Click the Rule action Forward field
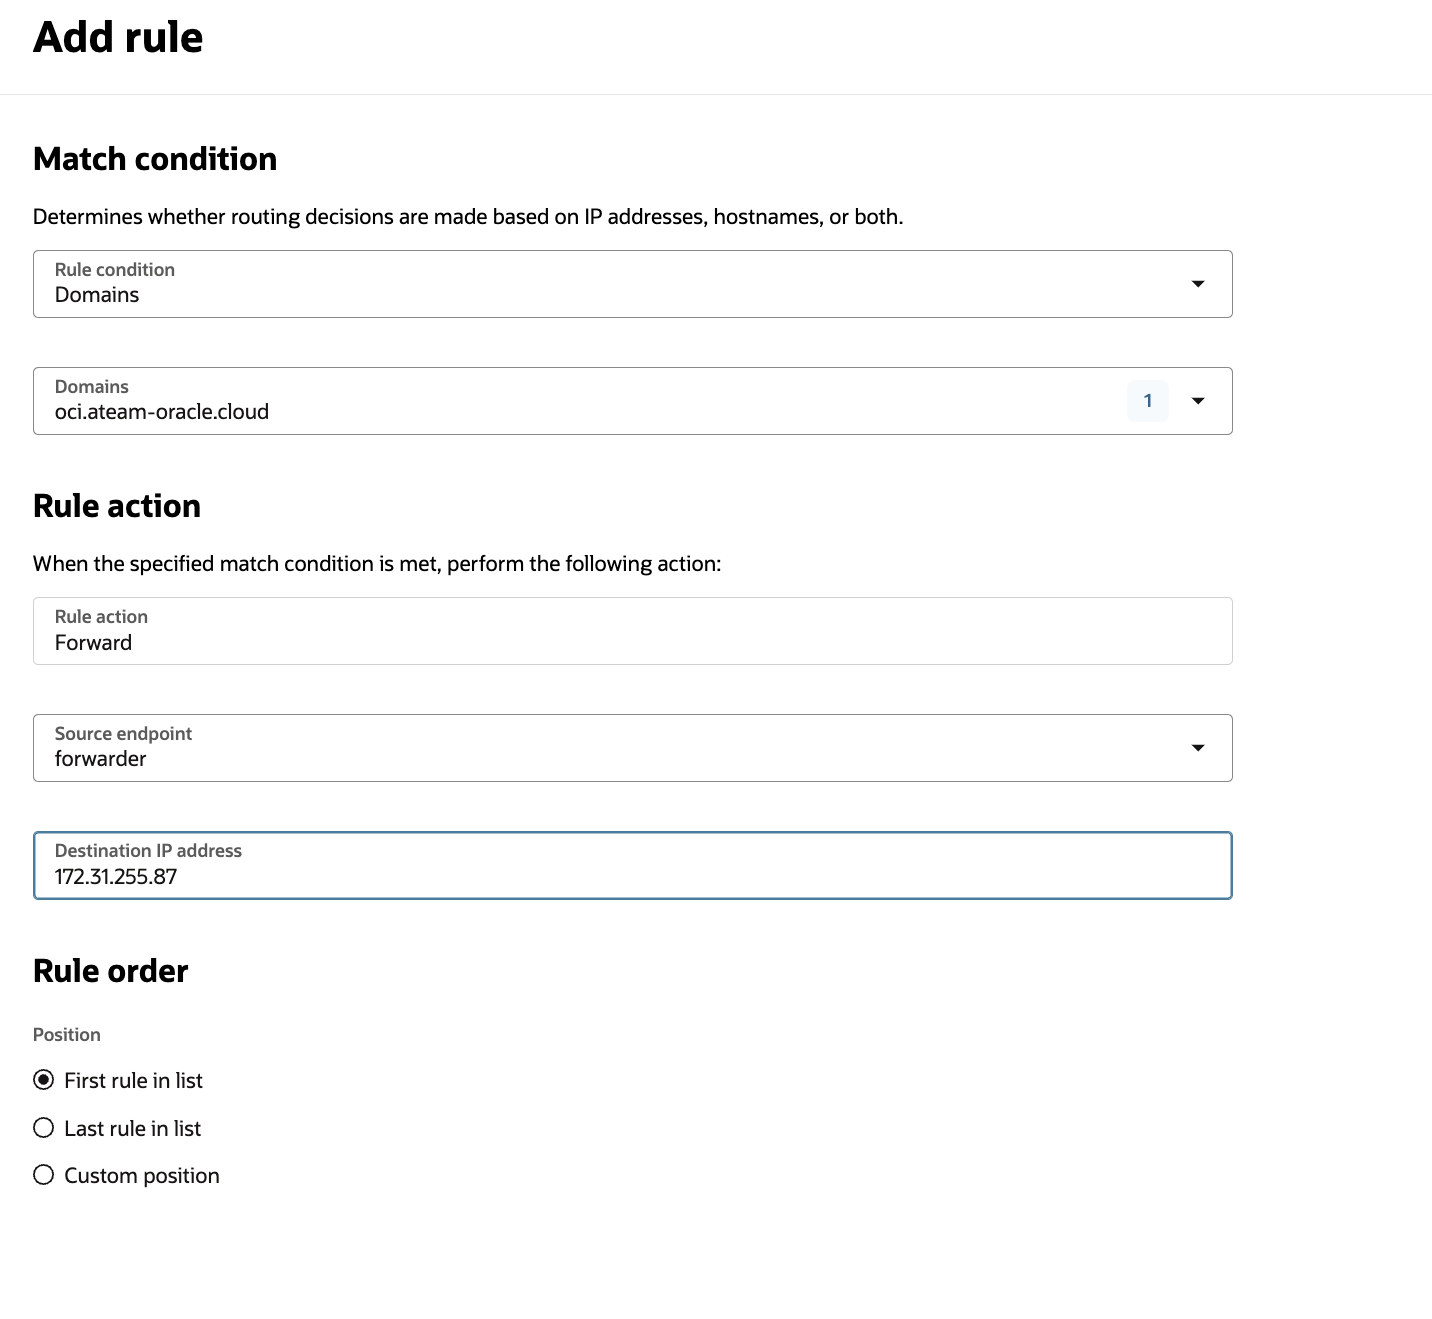This screenshot has width=1432, height=1319. [x=632, y=631]
